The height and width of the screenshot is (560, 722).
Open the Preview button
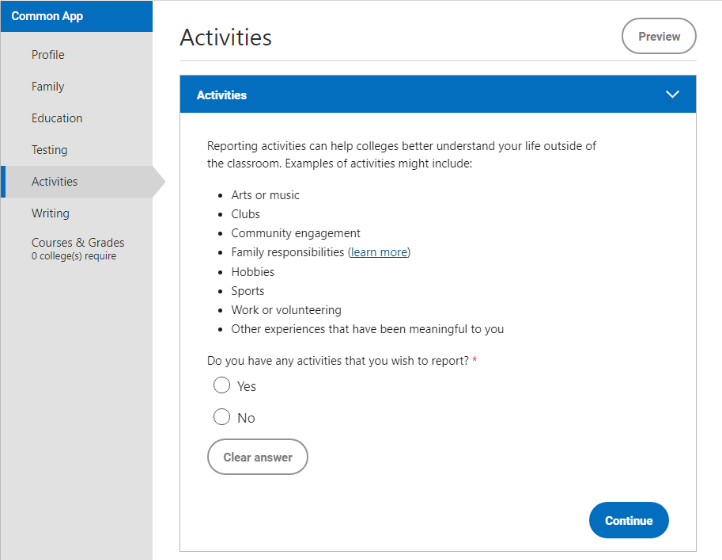pos(659,36)
